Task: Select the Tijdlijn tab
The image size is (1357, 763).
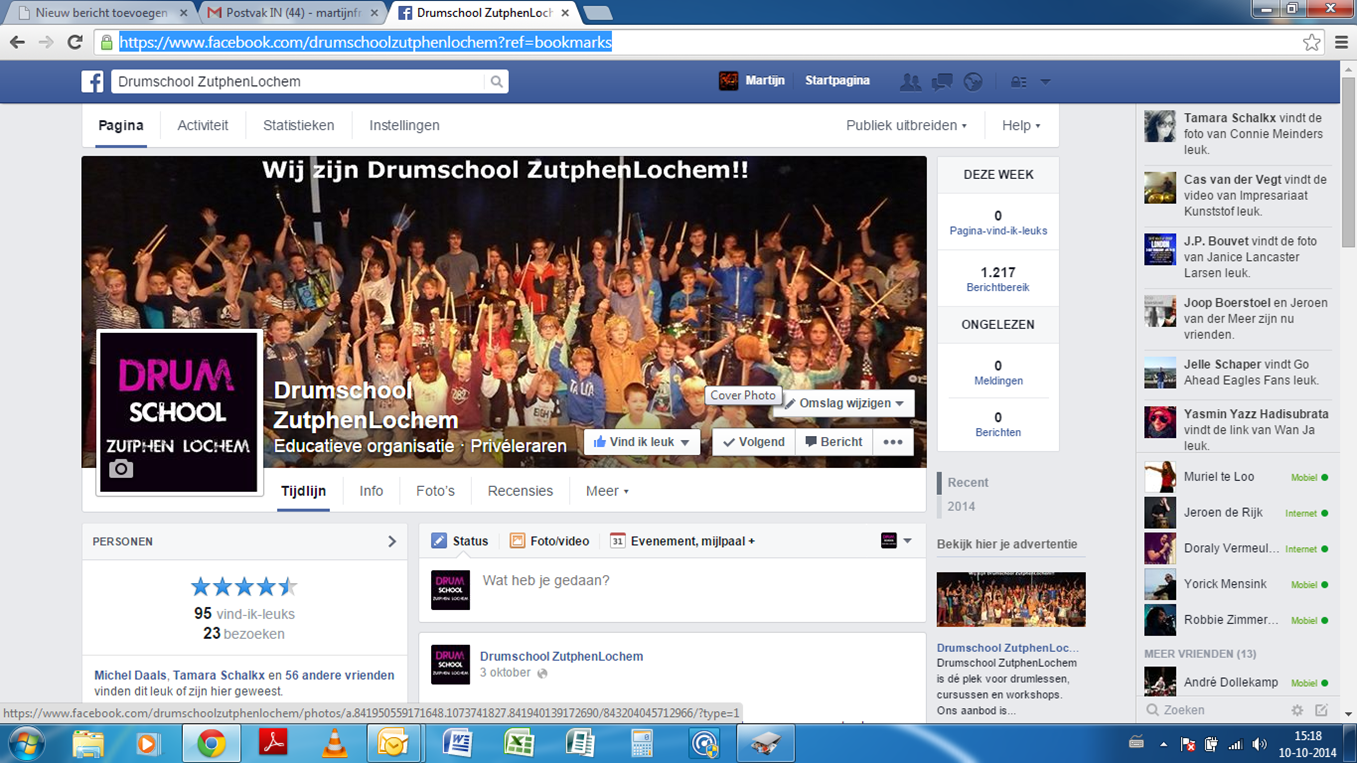Action: tap(304, 491)
